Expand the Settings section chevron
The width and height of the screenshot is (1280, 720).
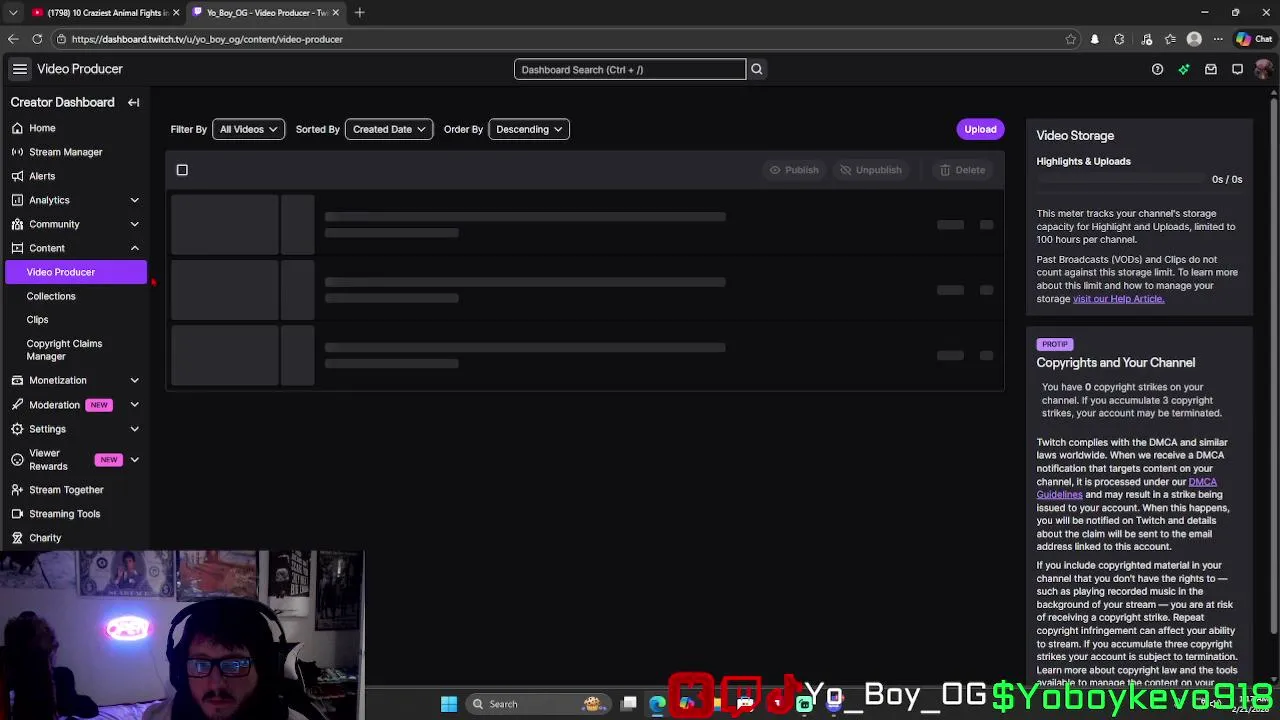coord(134,429)
